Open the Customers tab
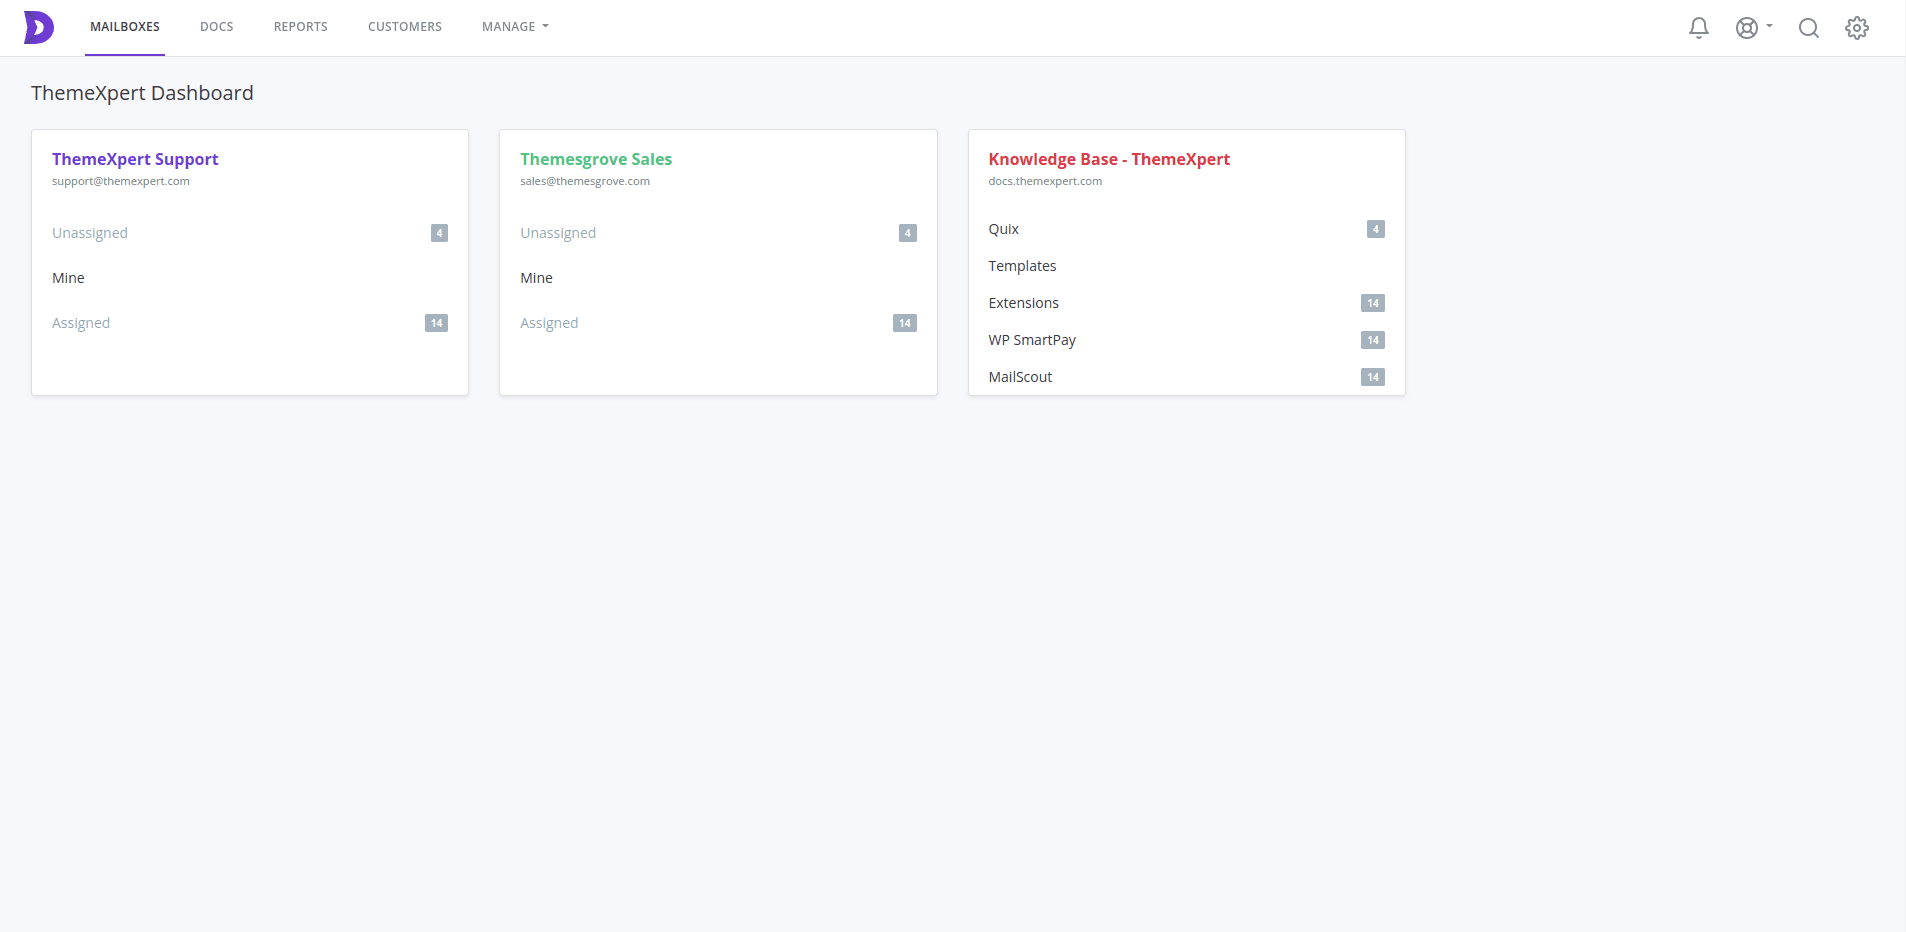 pyautogui.click(x=405, y=27)
